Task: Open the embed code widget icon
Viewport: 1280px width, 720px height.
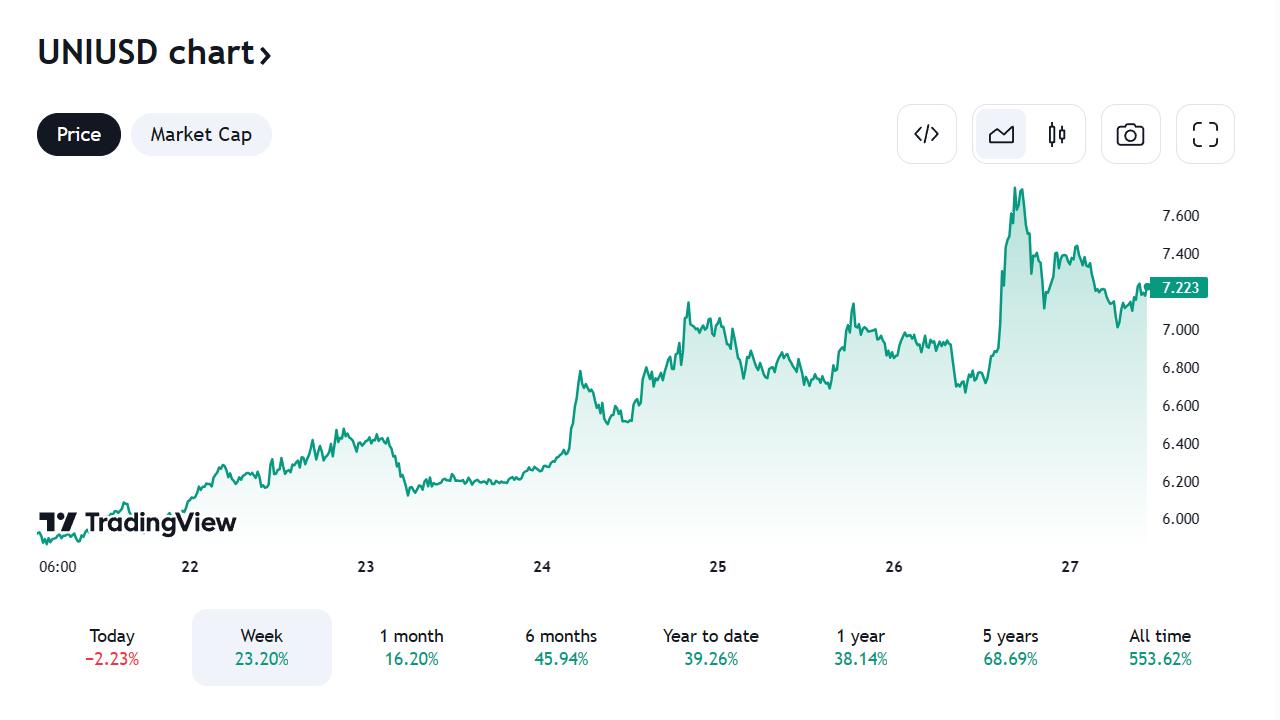Action: [927, 134]
